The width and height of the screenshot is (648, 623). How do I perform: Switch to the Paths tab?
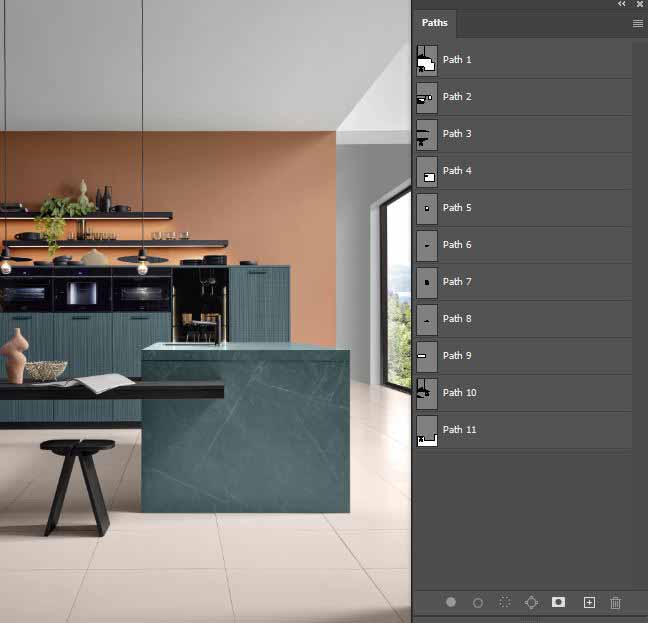point(435,23)
